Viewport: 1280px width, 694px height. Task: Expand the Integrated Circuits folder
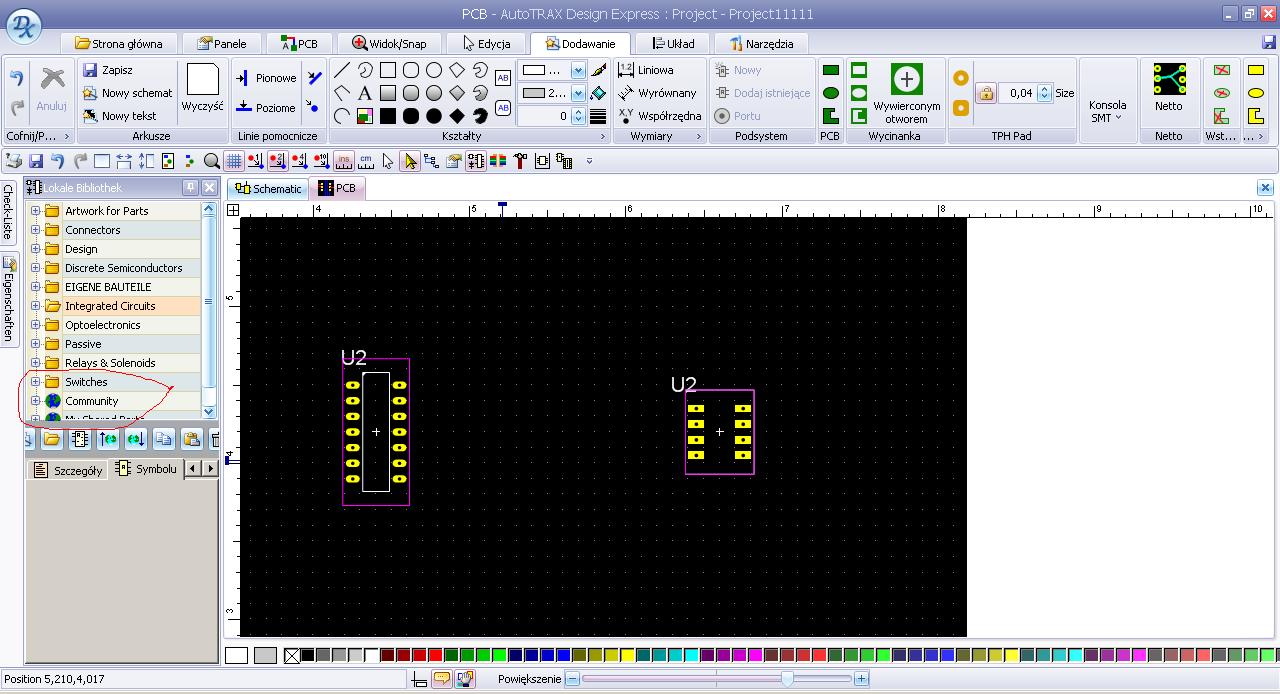pyautogui.click(x=35, y=306)
